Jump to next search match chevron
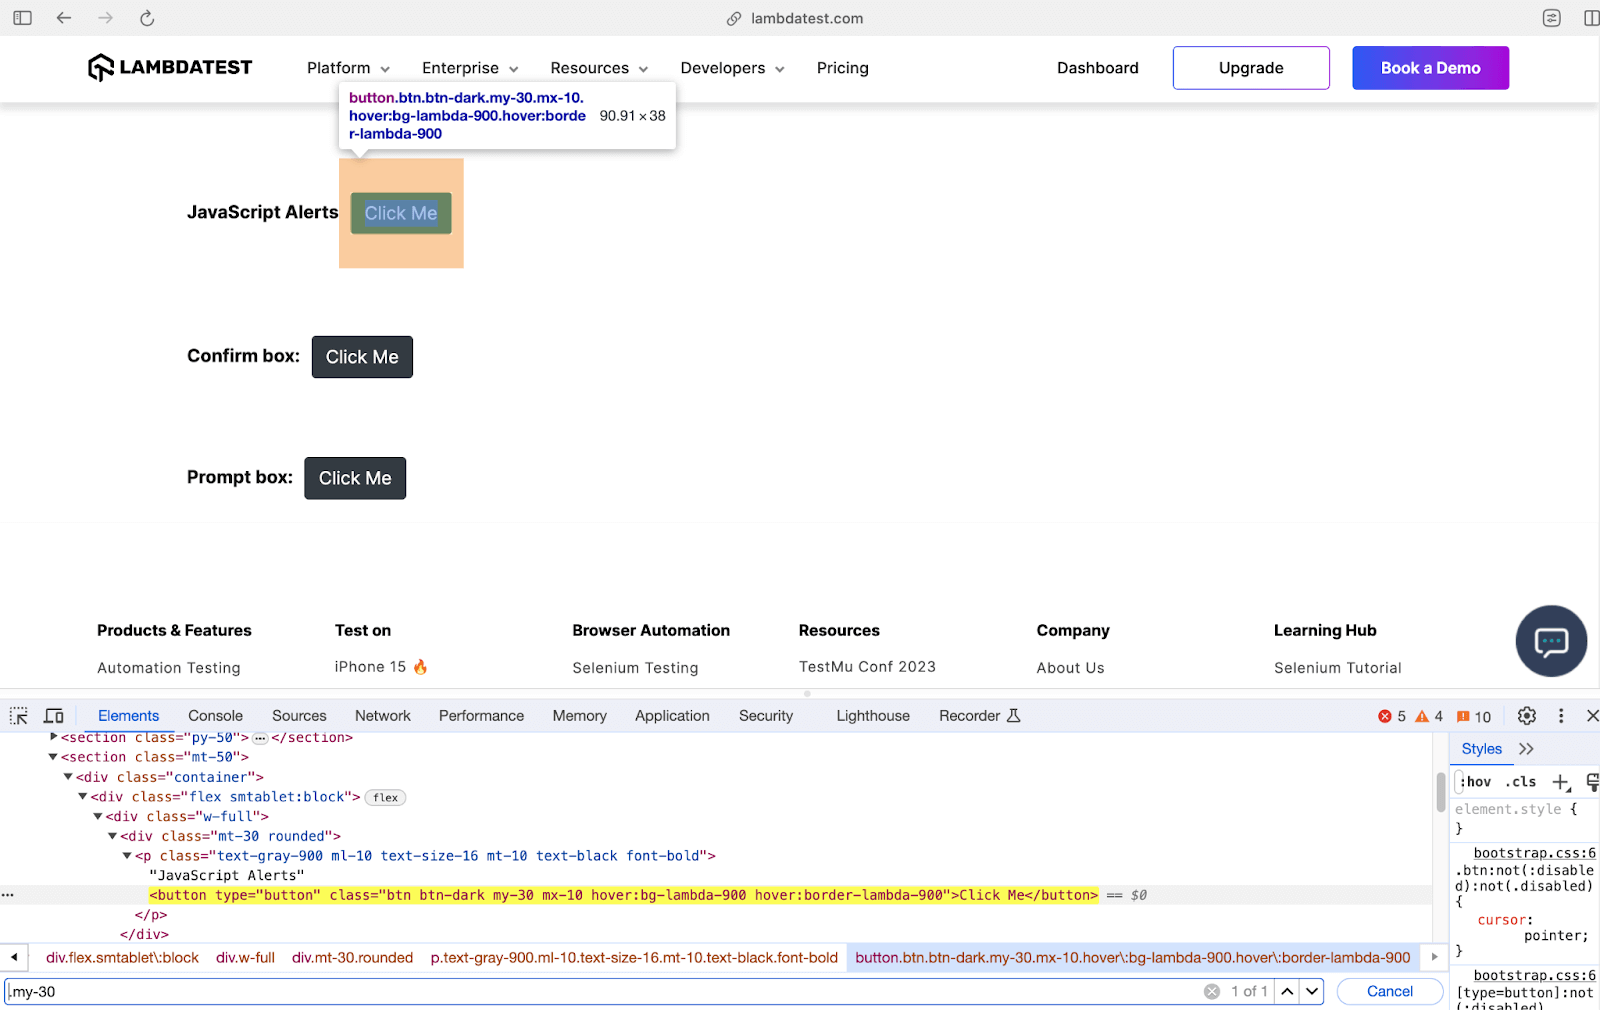Screen dimensions: 1600x1010 pos(1312,991)
